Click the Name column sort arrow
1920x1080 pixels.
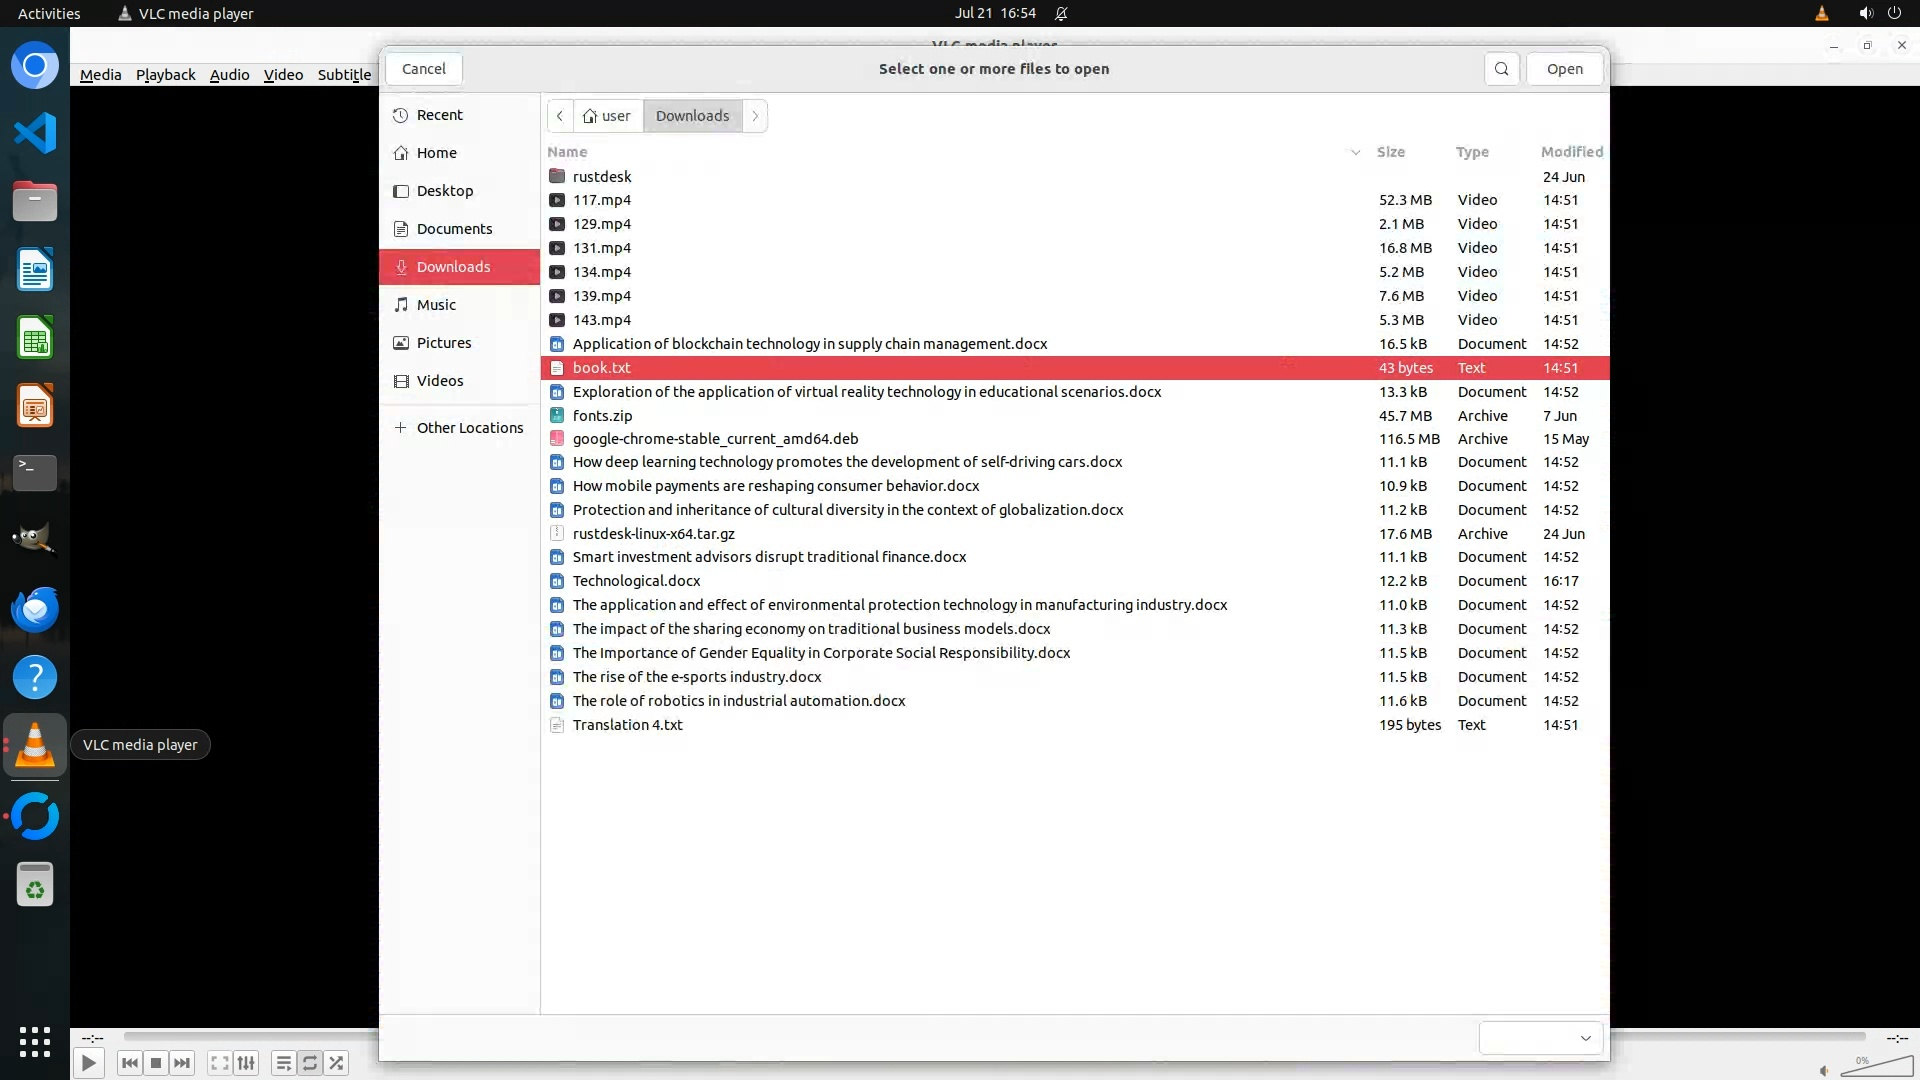tap(1355, 152)
